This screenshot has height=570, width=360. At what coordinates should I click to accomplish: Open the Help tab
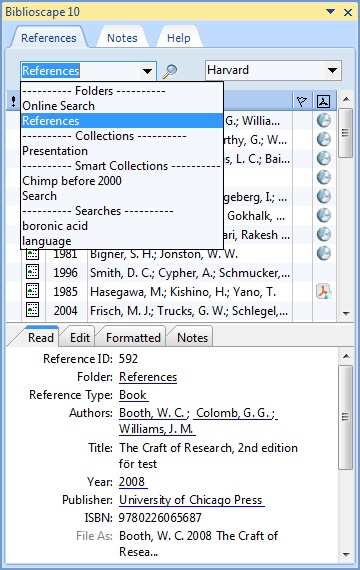point(179,38)
